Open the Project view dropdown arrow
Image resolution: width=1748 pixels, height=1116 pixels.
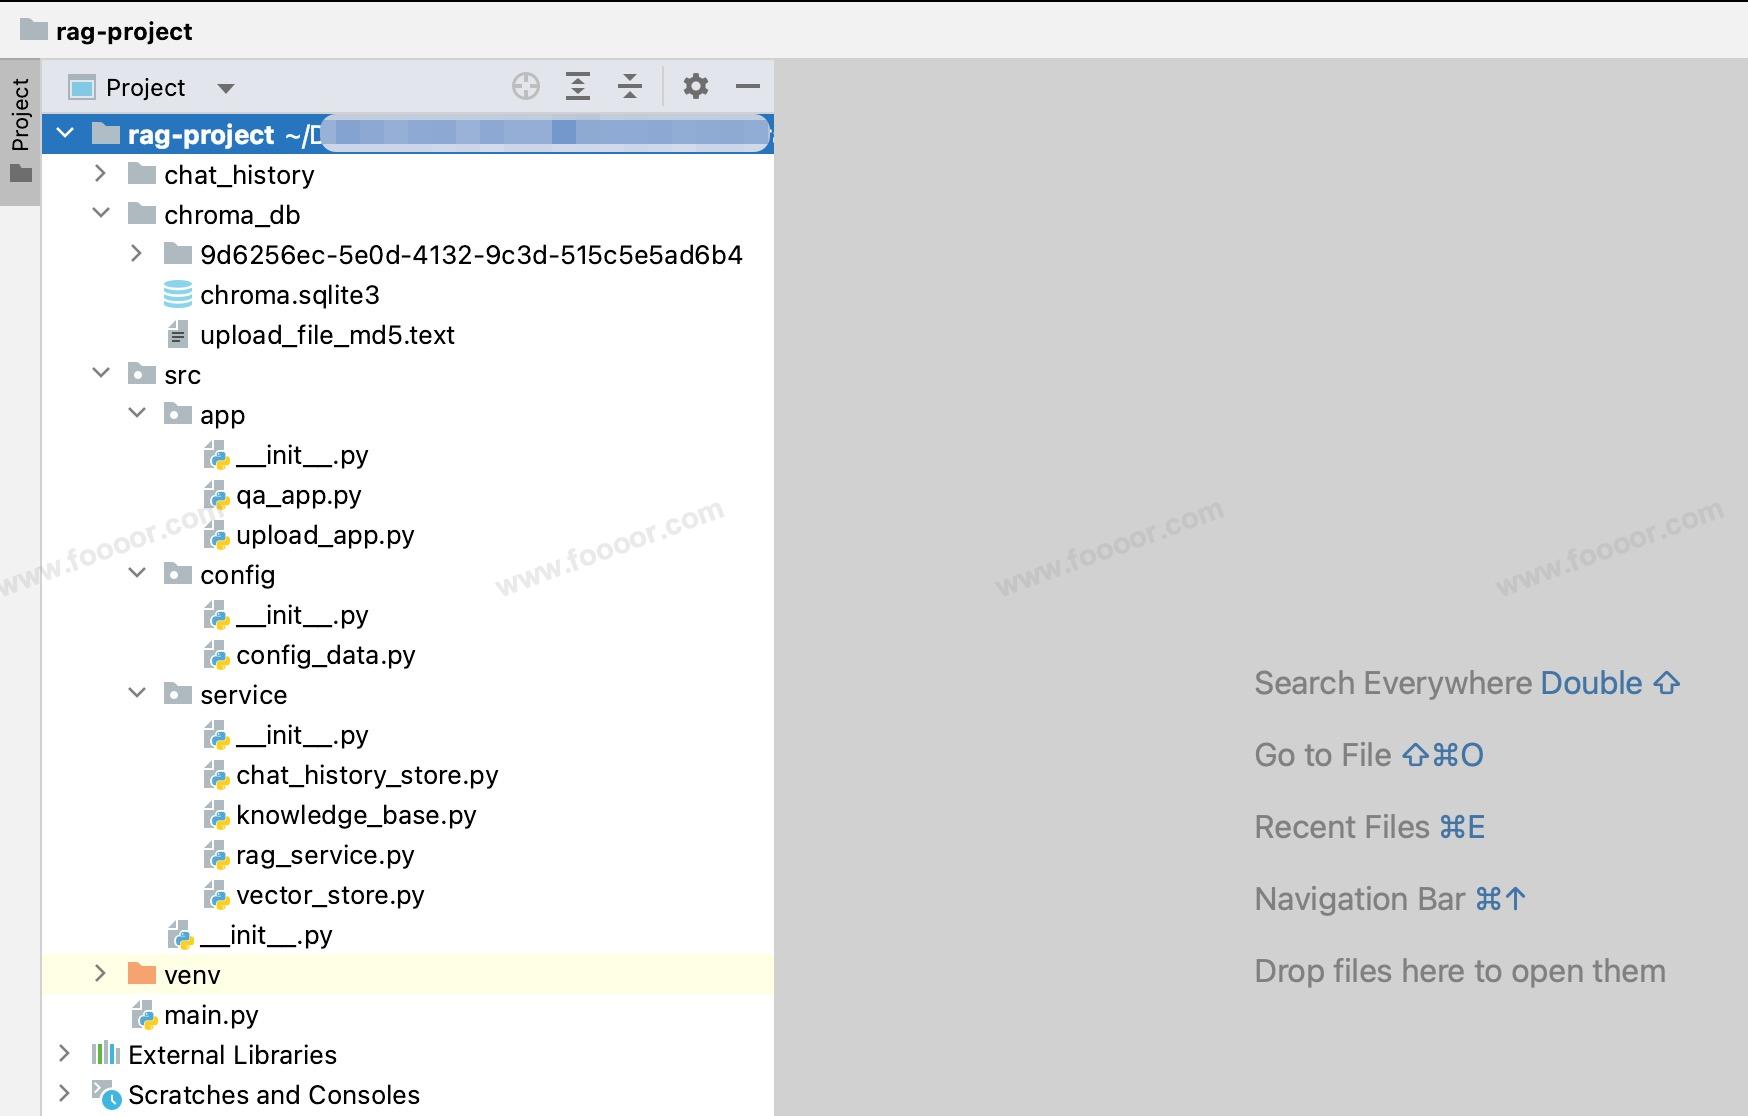[x=226, y=88]
